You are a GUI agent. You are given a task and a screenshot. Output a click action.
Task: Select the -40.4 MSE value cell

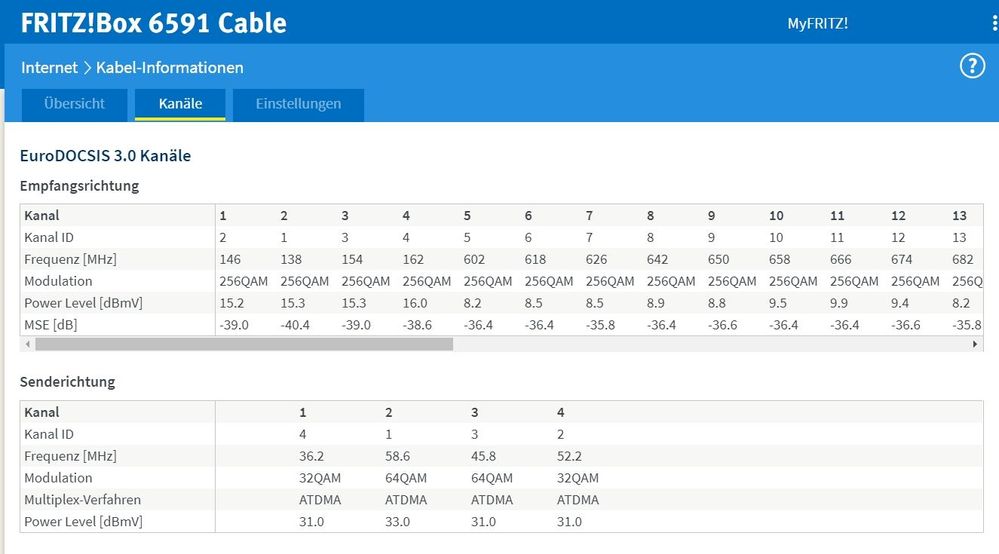(298, 325)
